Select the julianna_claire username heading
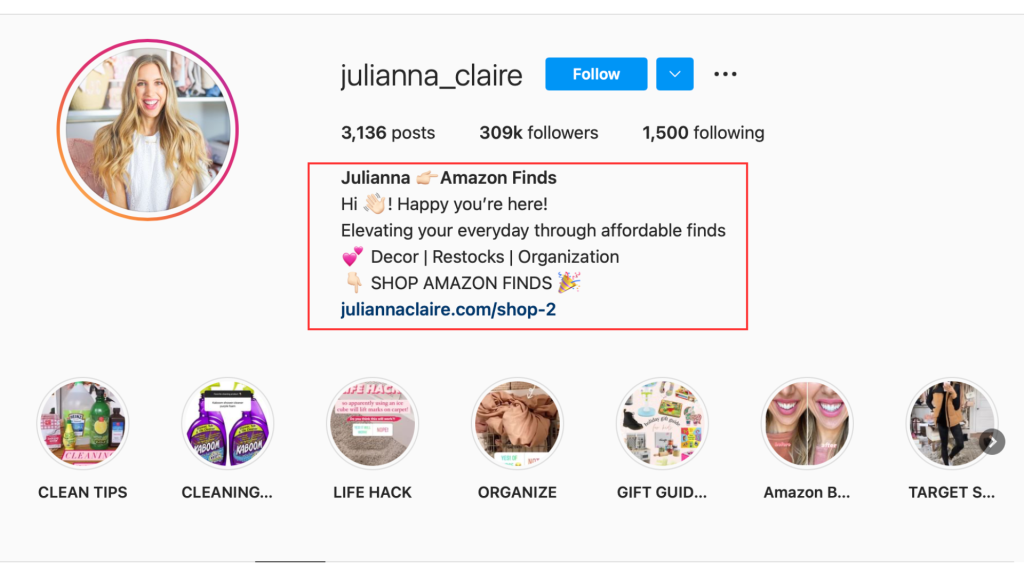 point(432,76)
